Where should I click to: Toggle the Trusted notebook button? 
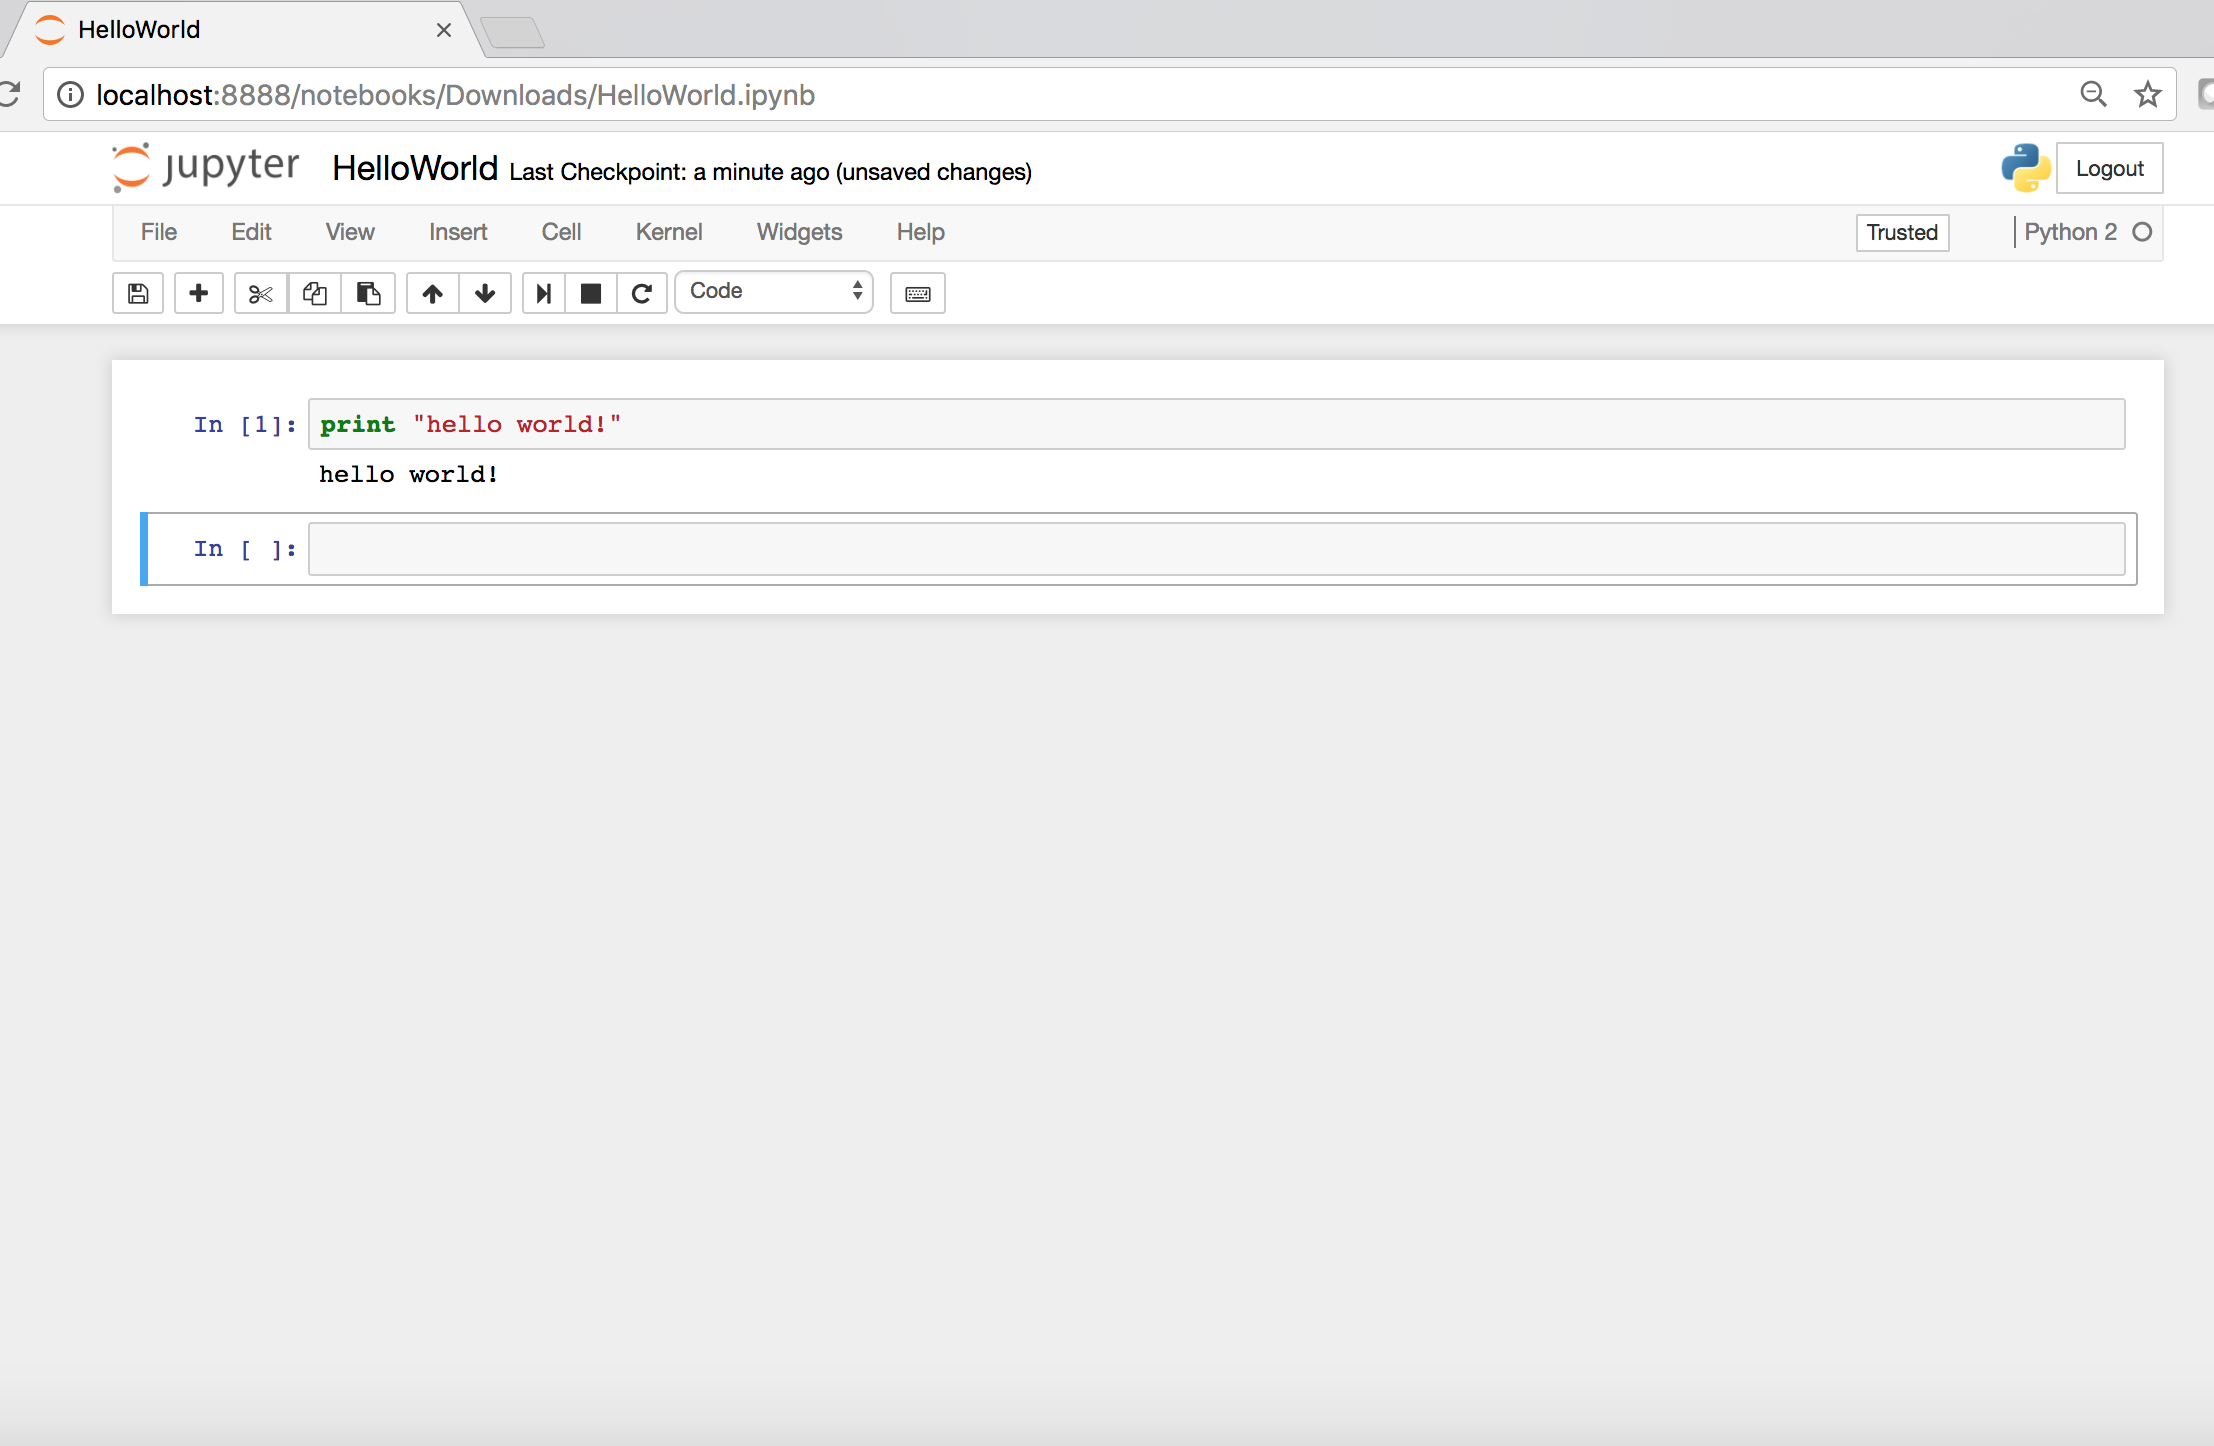(1901, 232)
